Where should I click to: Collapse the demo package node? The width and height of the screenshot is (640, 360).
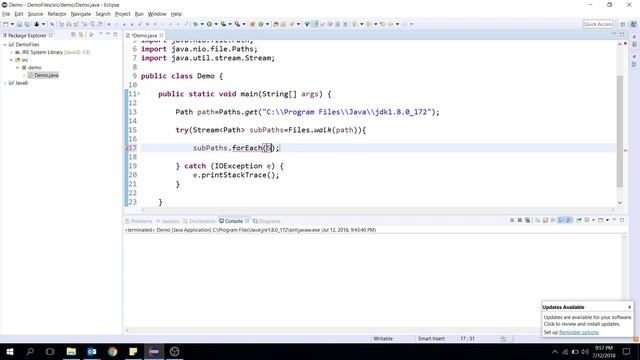tap(18, 68)
